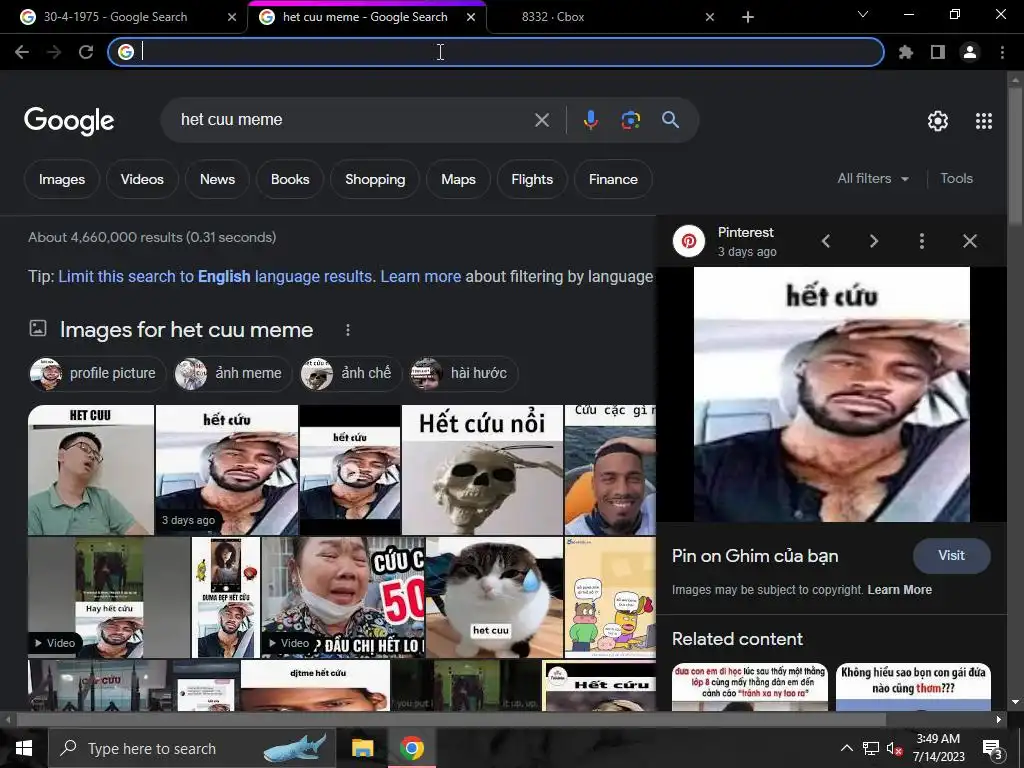Screen dimensions: 1024x768
Task: Open Learn More copyright link
Action: point(899,590)
